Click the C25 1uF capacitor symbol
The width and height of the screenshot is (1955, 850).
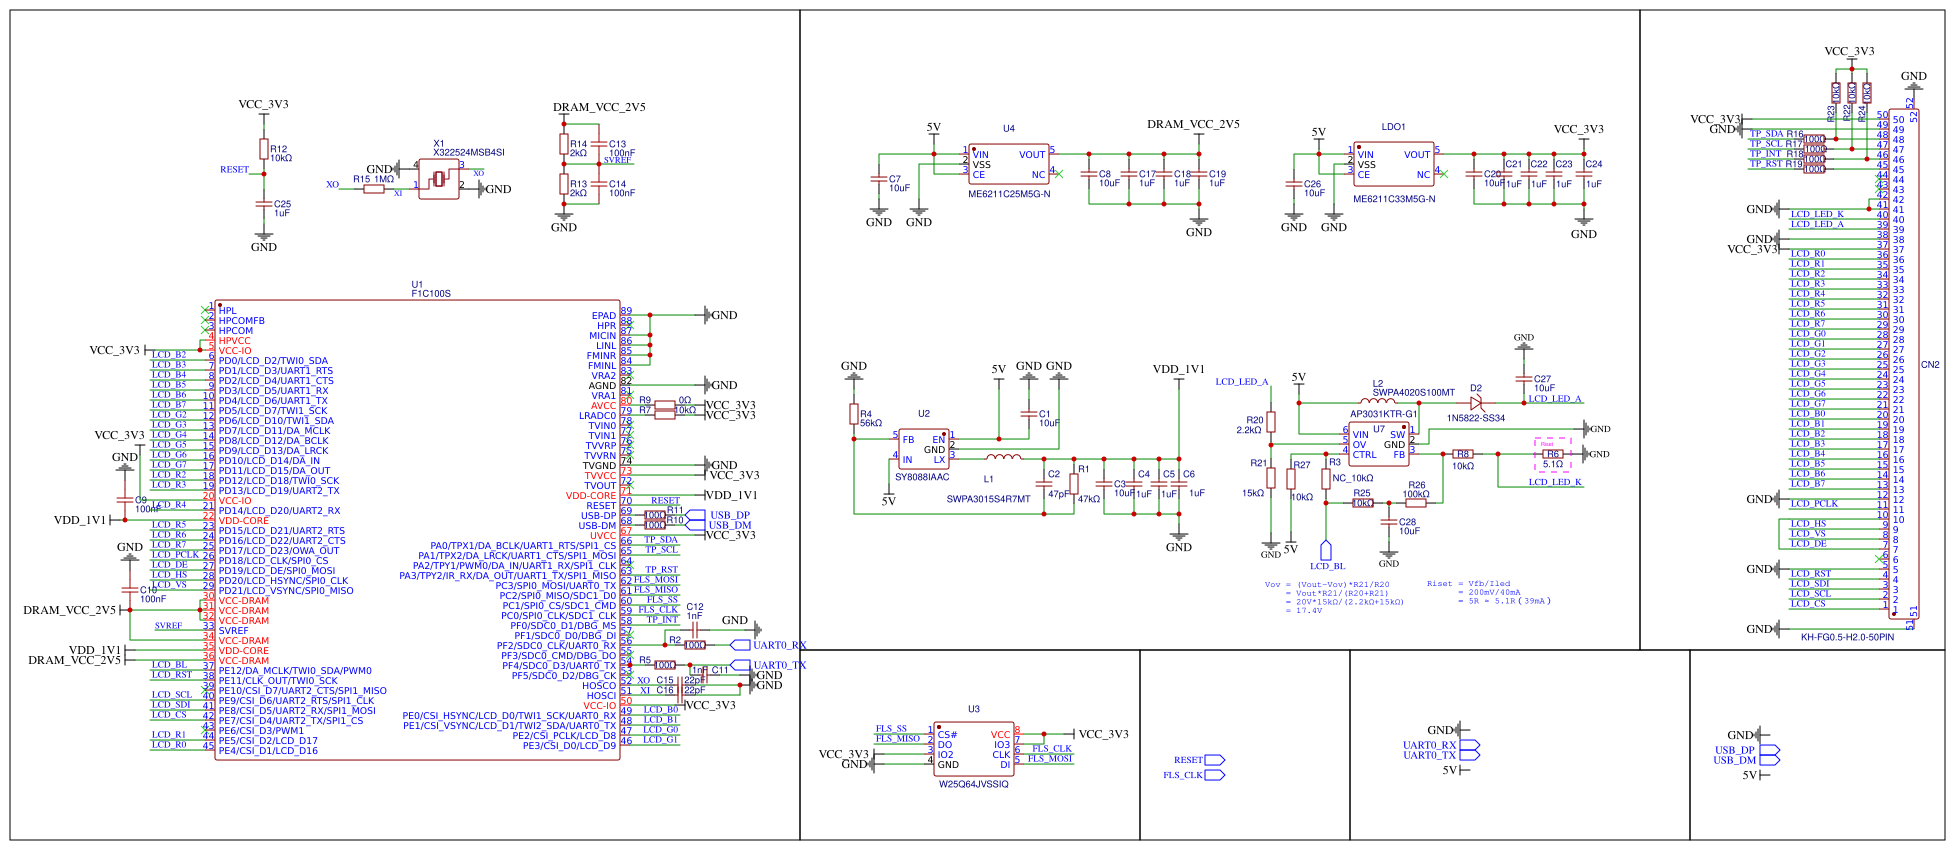[264, 208]
